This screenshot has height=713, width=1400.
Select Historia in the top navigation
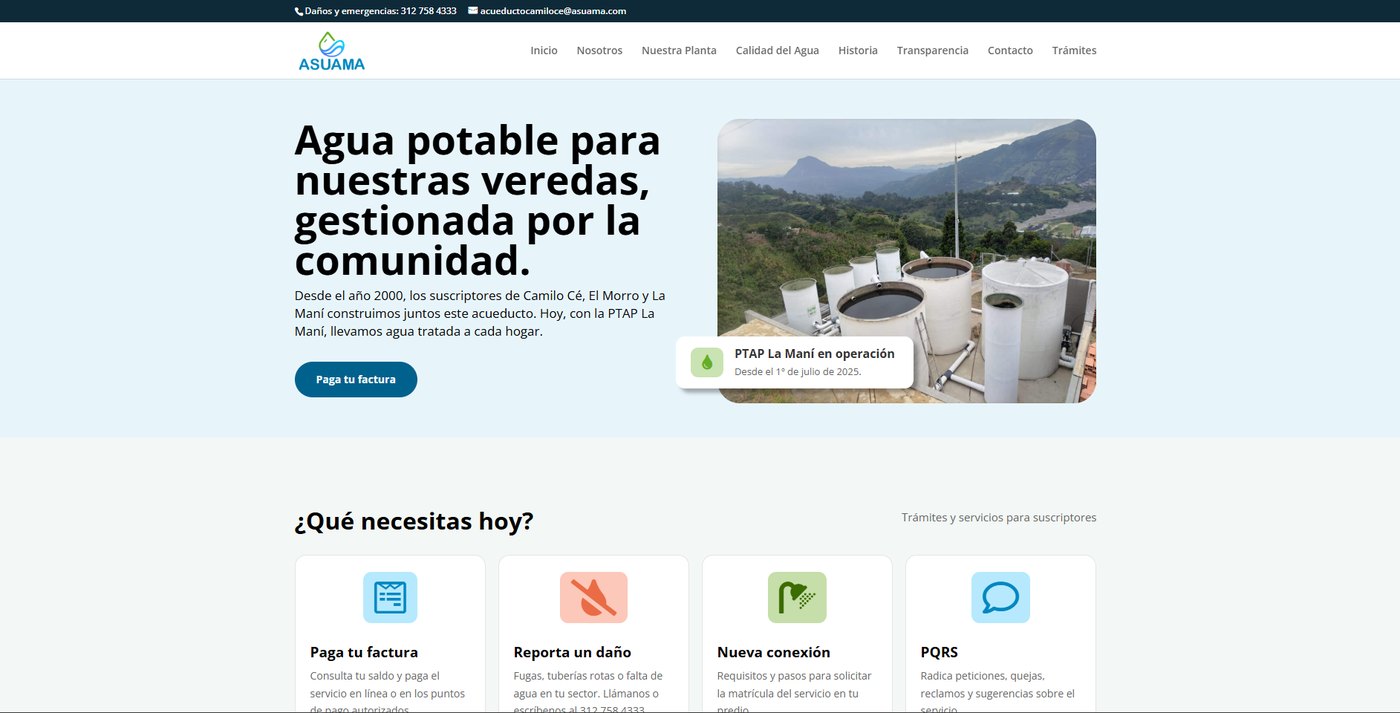(x=858, y=50)
